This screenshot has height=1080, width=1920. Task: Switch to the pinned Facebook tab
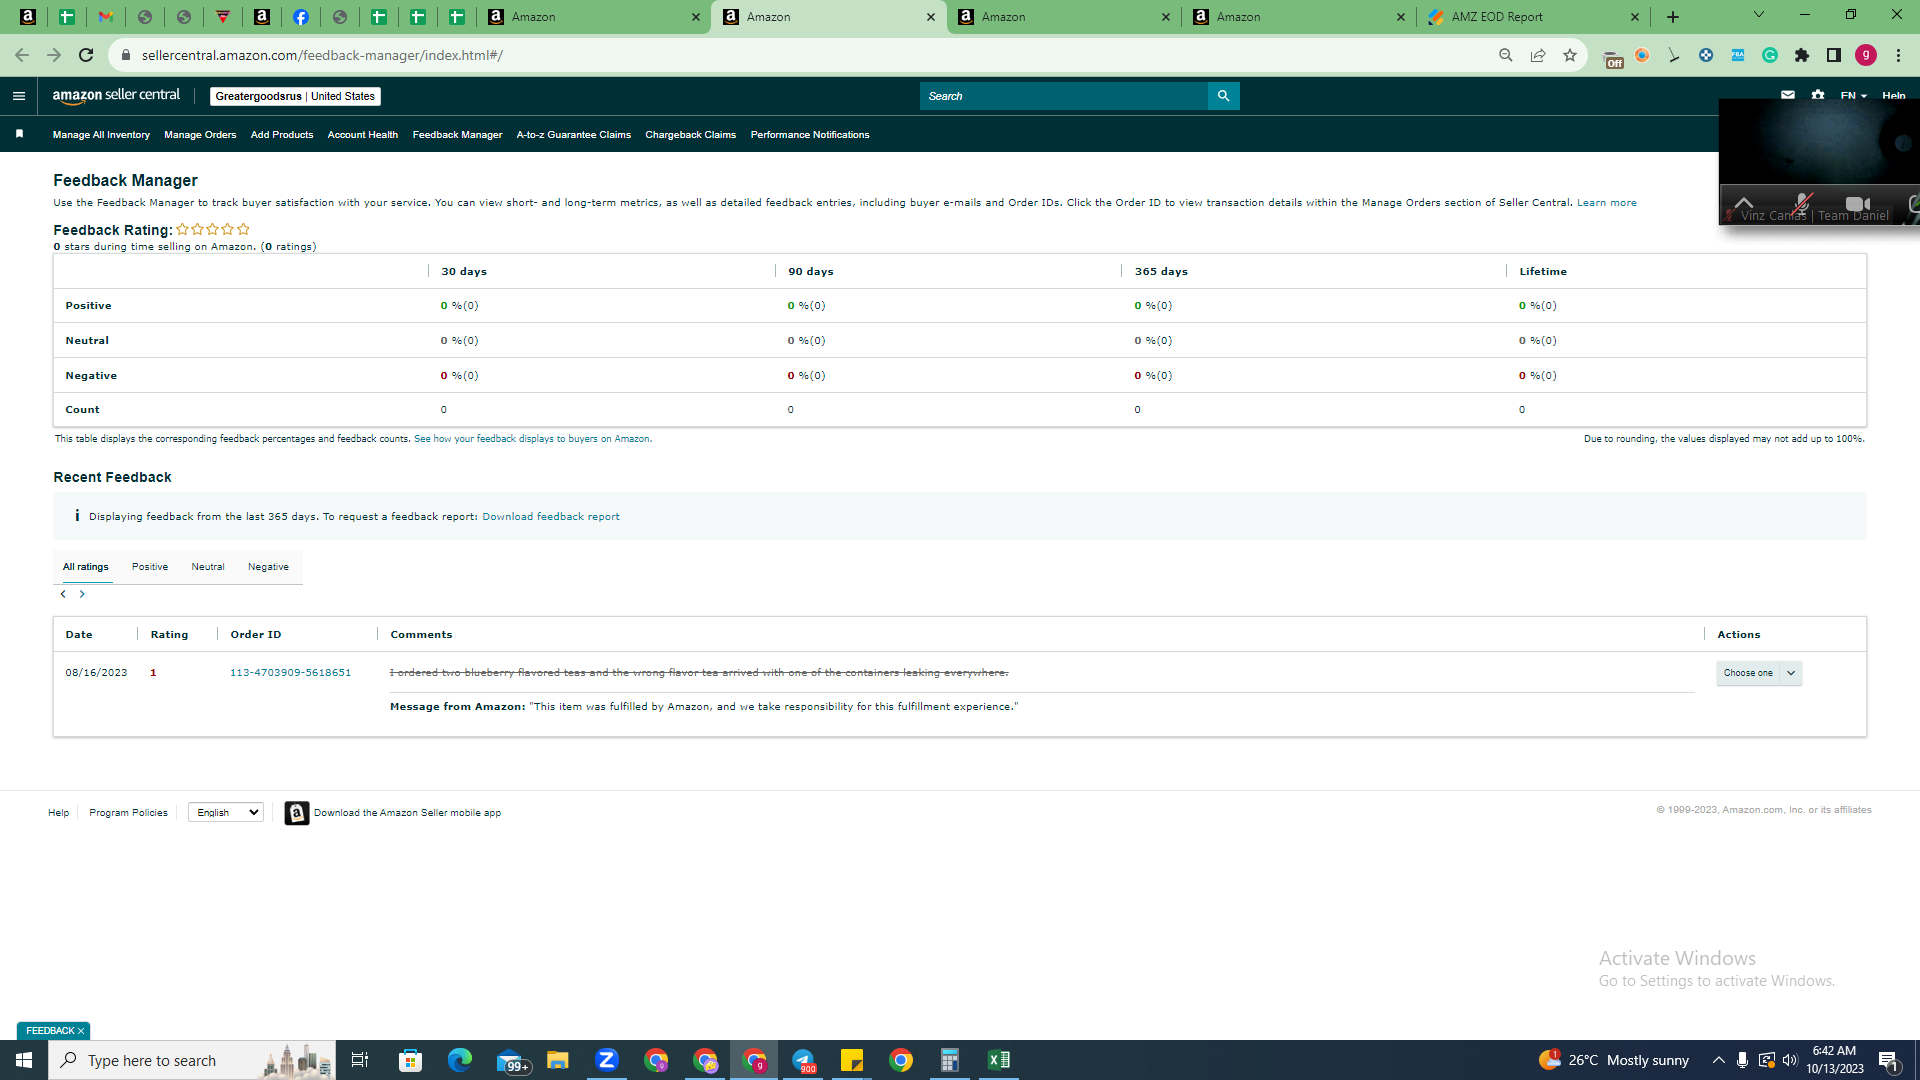click(x=301, y=17)
